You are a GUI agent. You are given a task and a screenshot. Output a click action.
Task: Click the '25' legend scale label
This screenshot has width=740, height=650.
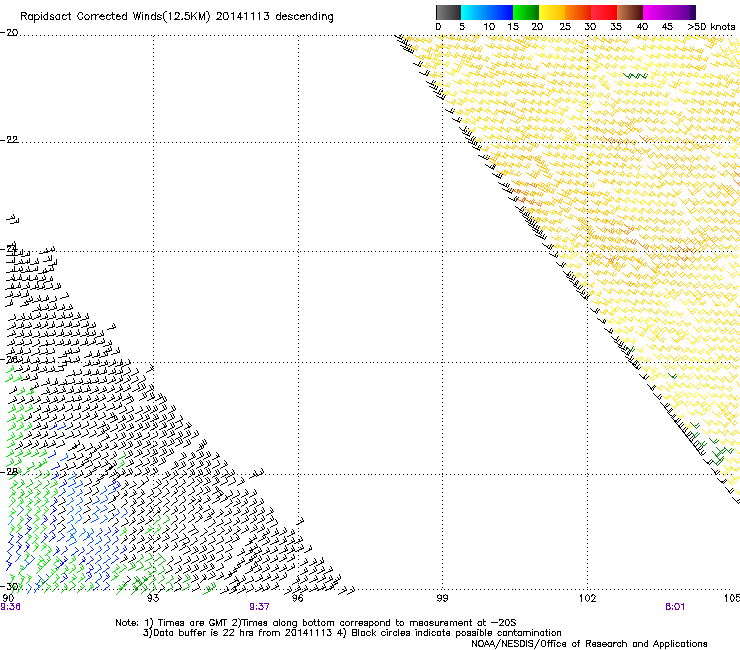coord(565,27)
